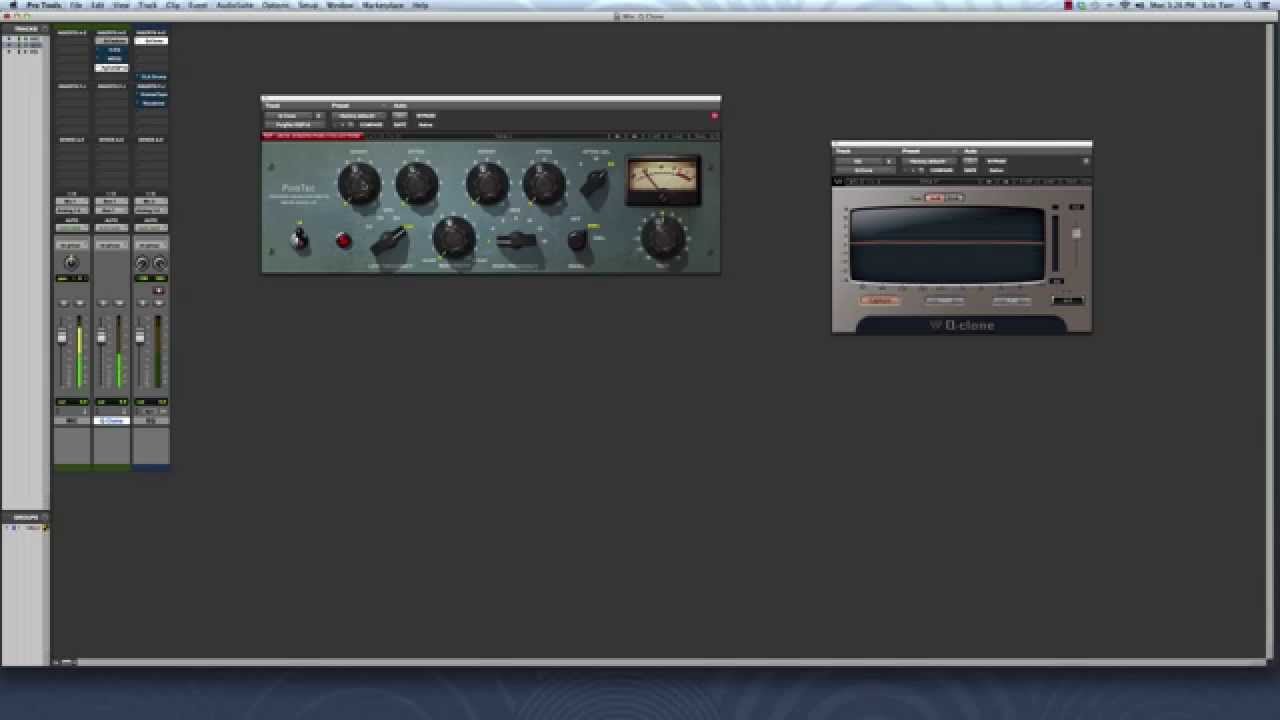Open the Track menu
The image size is (1280, 720).
[148, 5]
